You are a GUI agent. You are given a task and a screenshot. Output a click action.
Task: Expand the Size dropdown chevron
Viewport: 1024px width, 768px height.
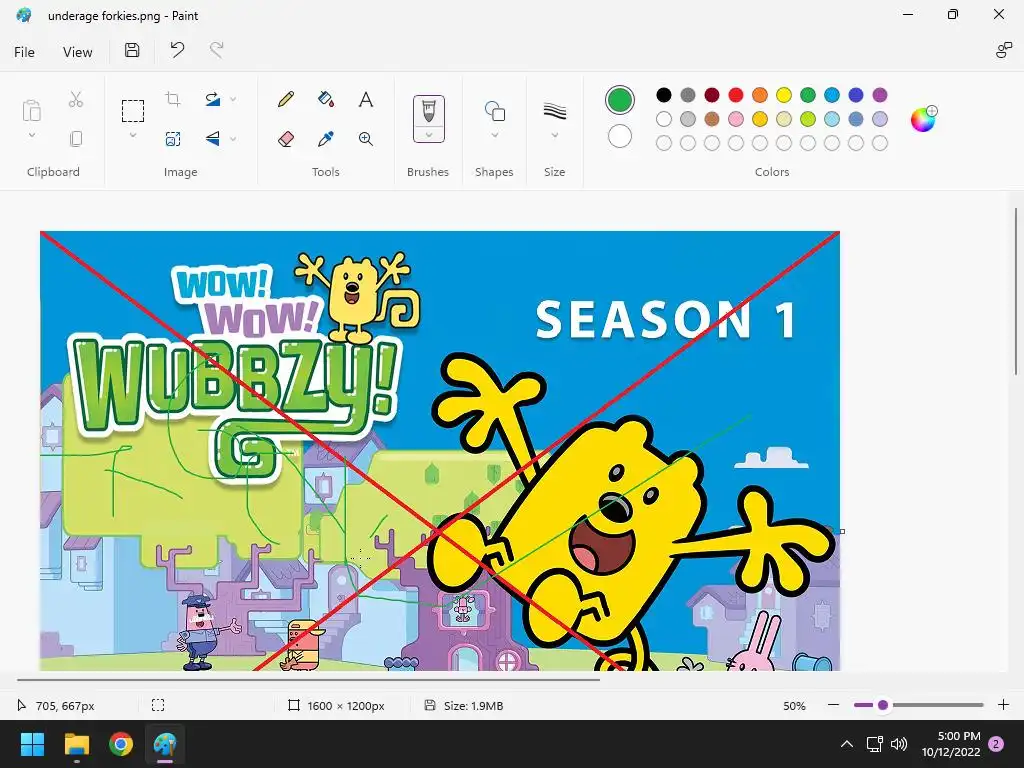554,135
